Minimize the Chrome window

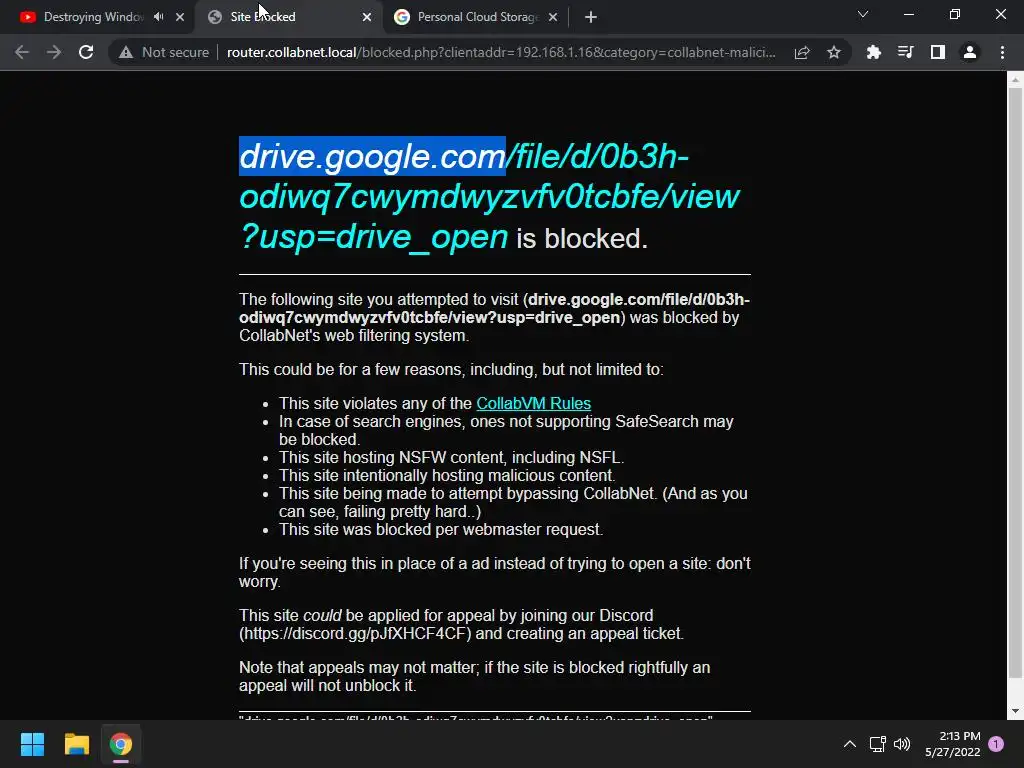(908, 14)
